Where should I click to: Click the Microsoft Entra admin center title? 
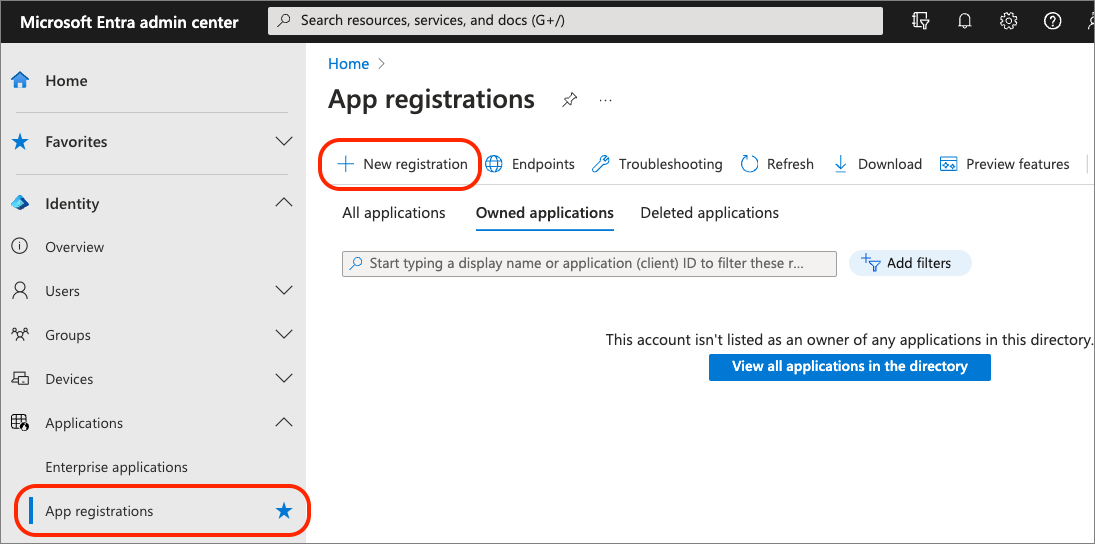tap(129, 22)
